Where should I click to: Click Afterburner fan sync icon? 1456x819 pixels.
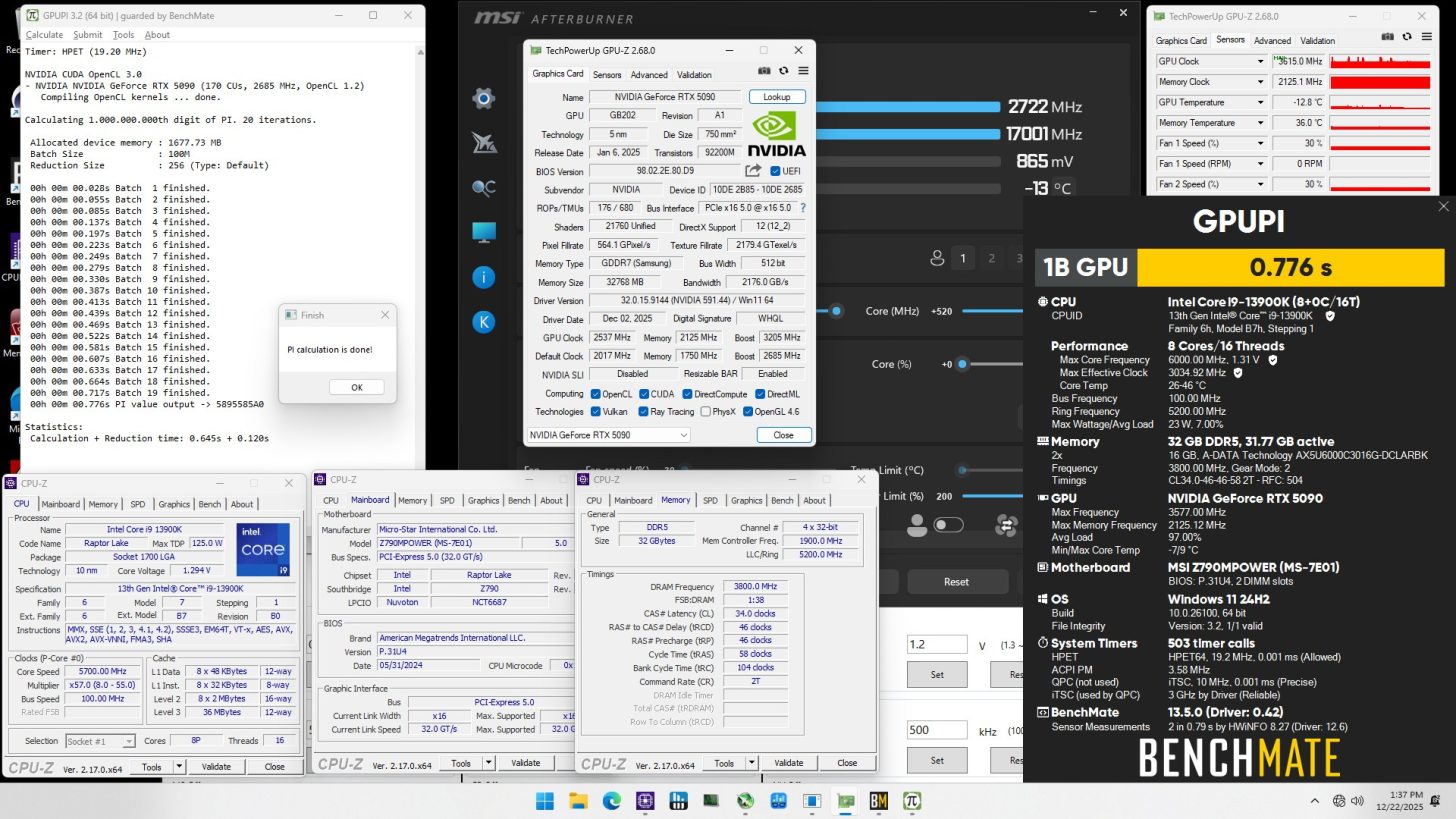point(1007,524)
